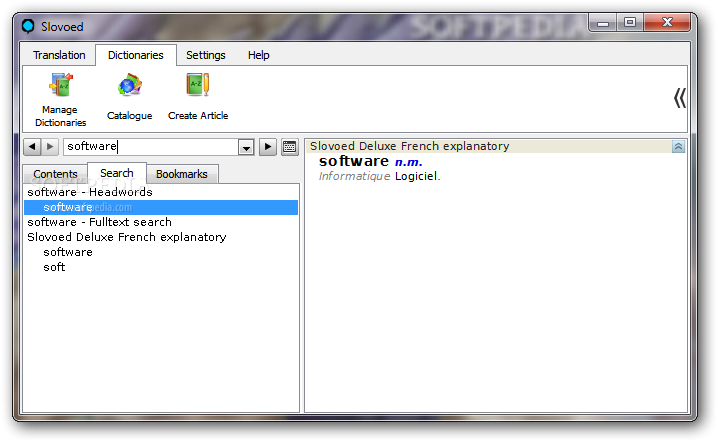Switch to the Translation tab
Viewport: 718px width, 442px height.
coord(59,55)
